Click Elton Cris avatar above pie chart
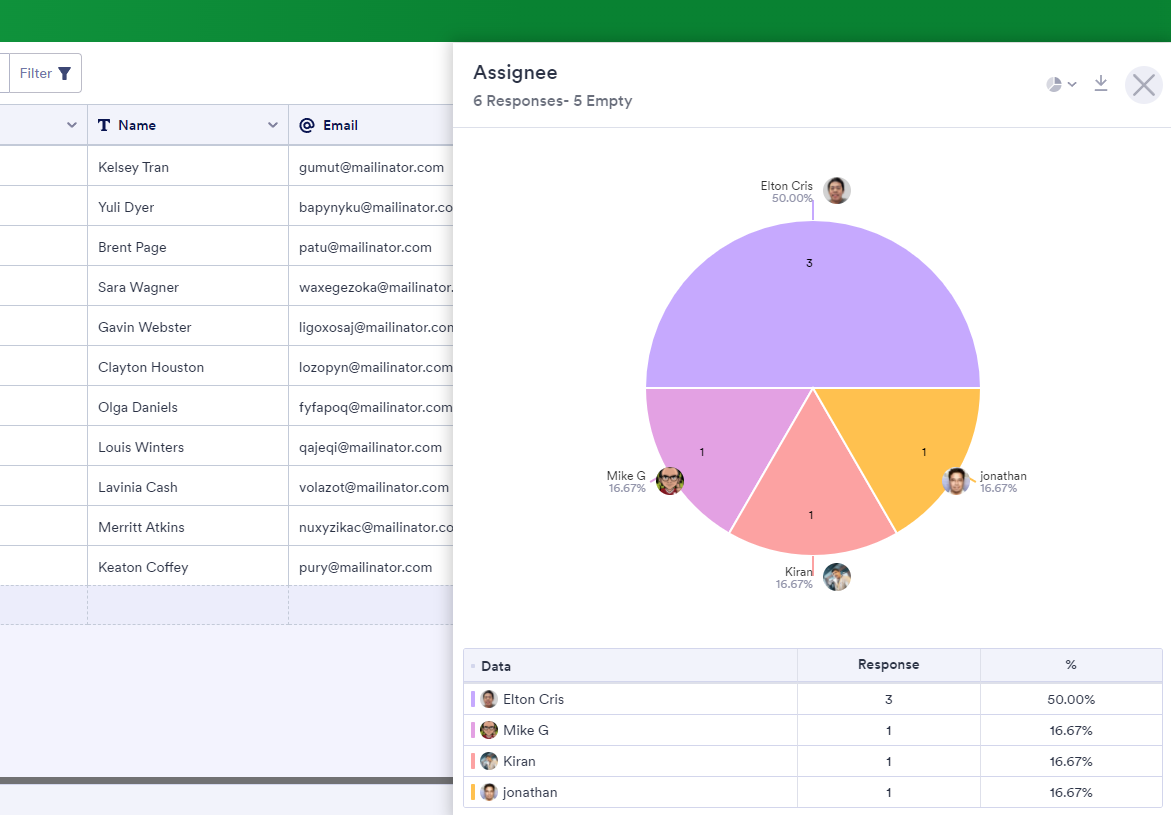1171x815 pixels. pos(837,190)
